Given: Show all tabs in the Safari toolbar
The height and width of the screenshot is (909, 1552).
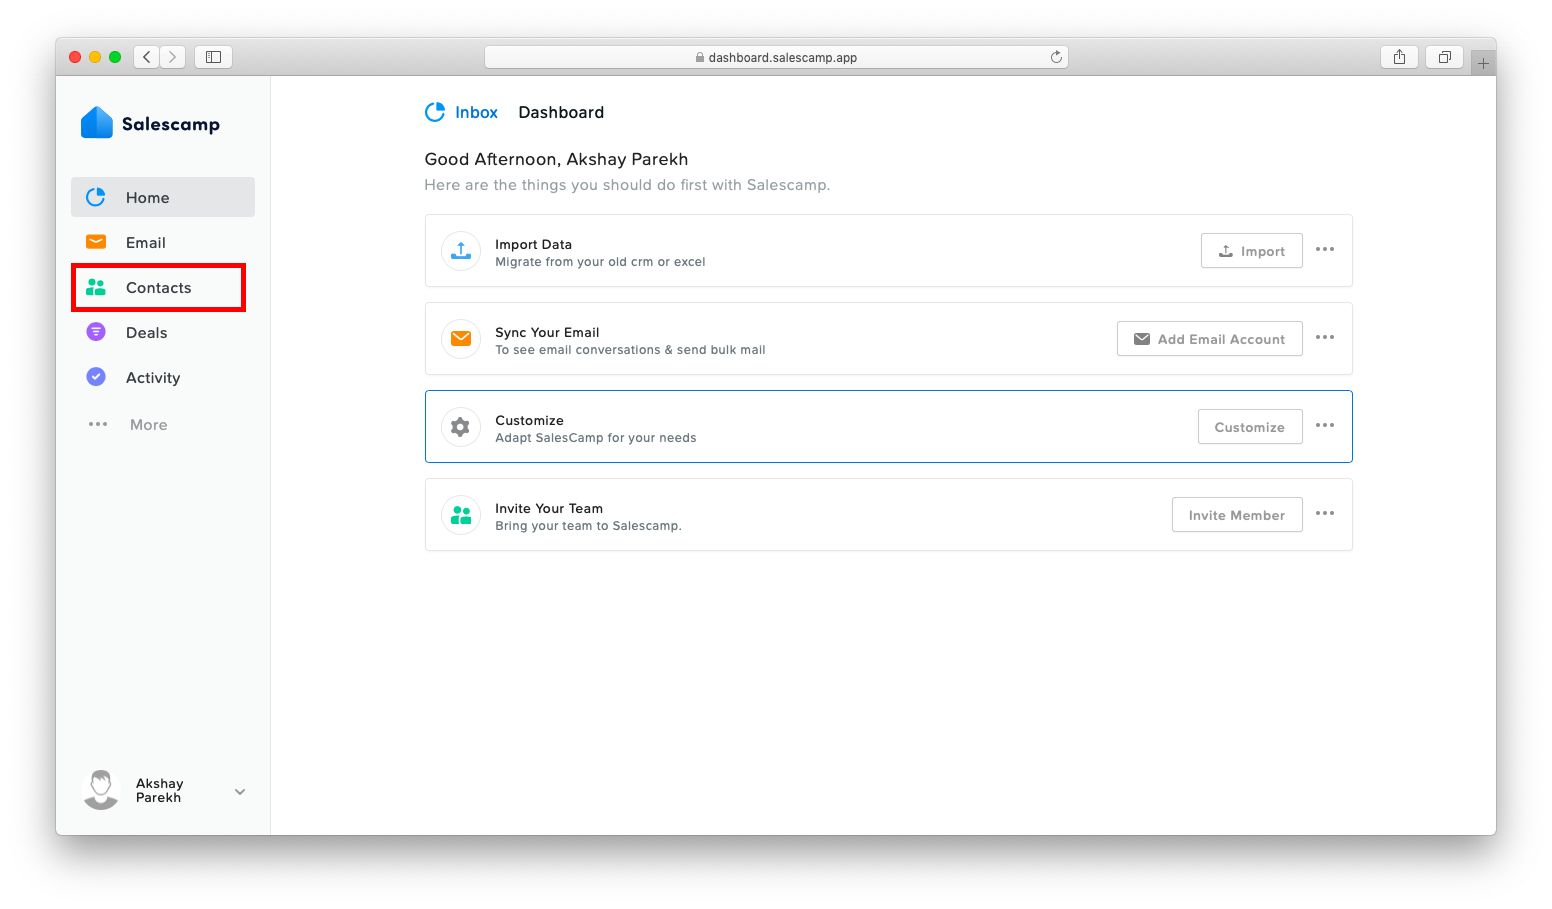Looking at the screenshot, I should click(x=1445, y=57).
